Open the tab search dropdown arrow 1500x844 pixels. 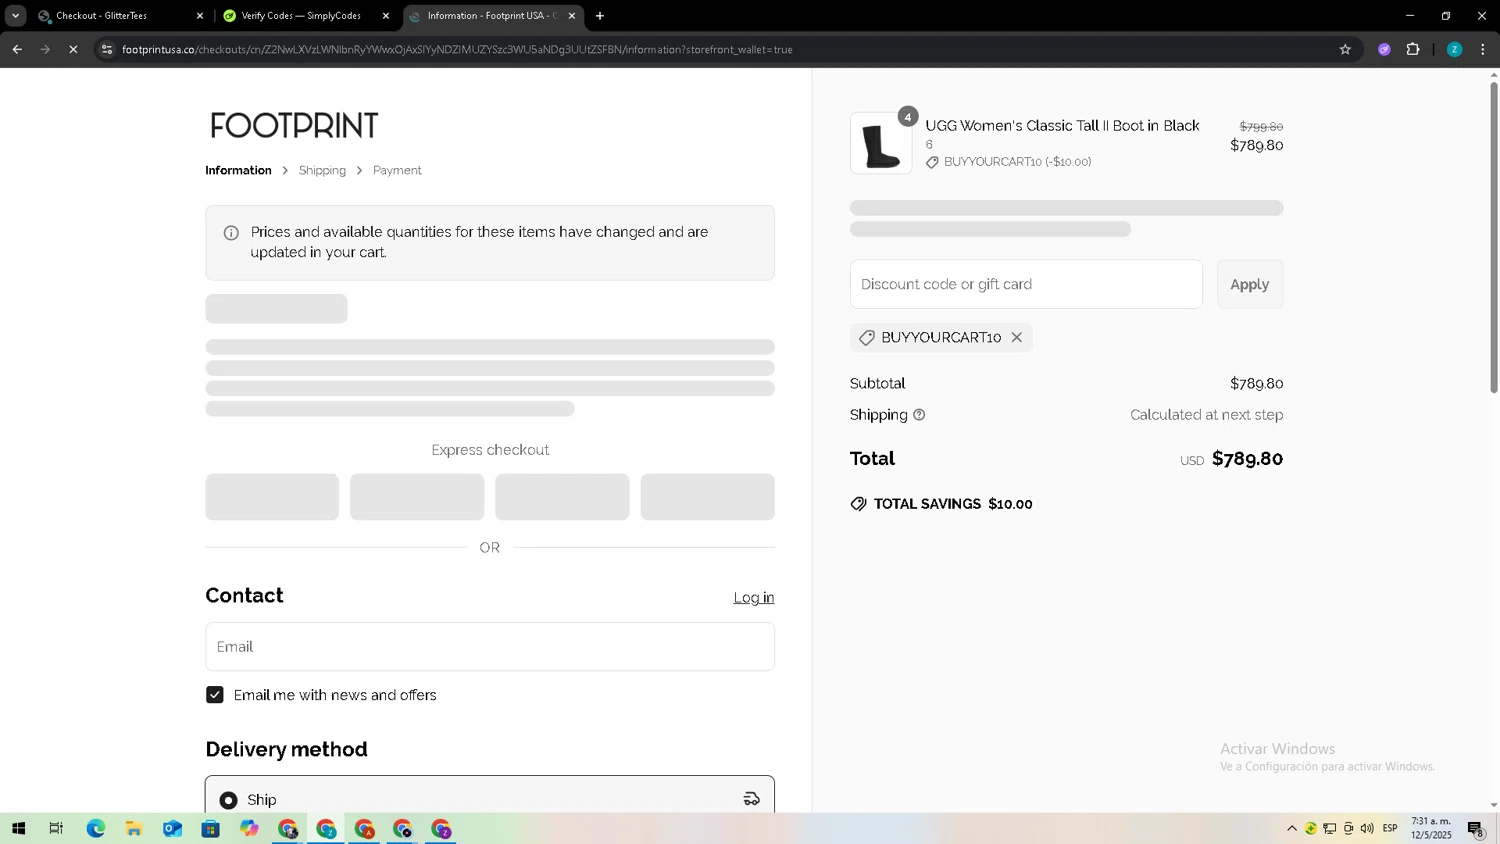(15, 16)
